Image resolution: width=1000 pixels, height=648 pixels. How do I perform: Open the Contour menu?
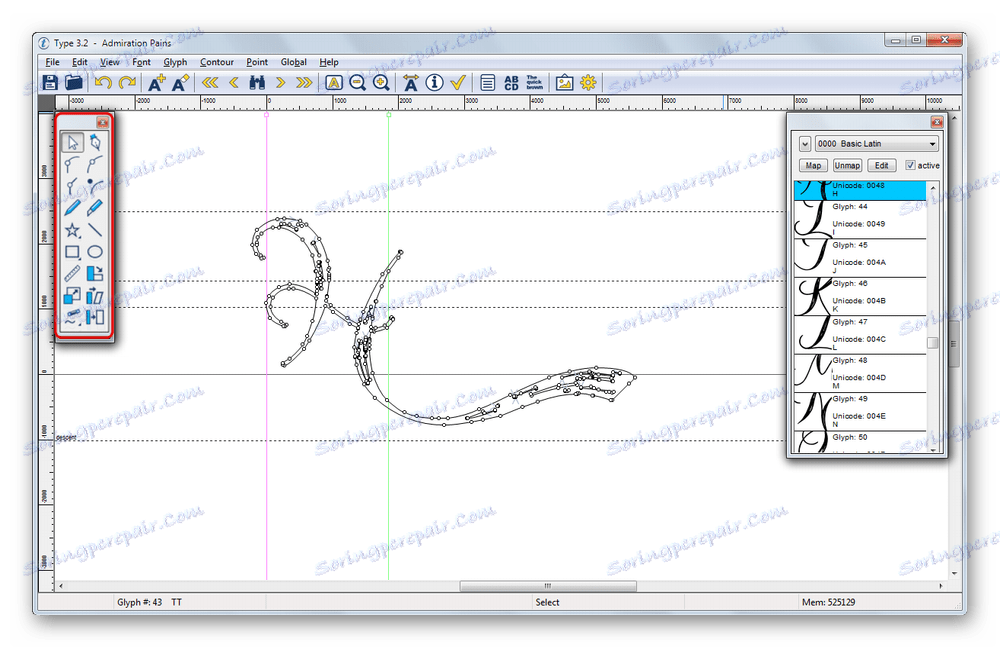217,62
